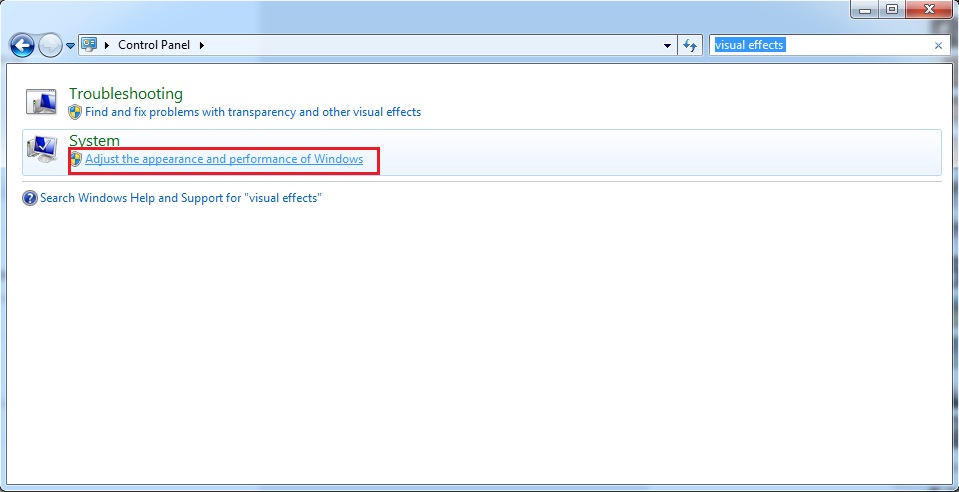Search Windows Help and Support for visual effects
This screenshot has height=492, width=959.
point(180,198)
